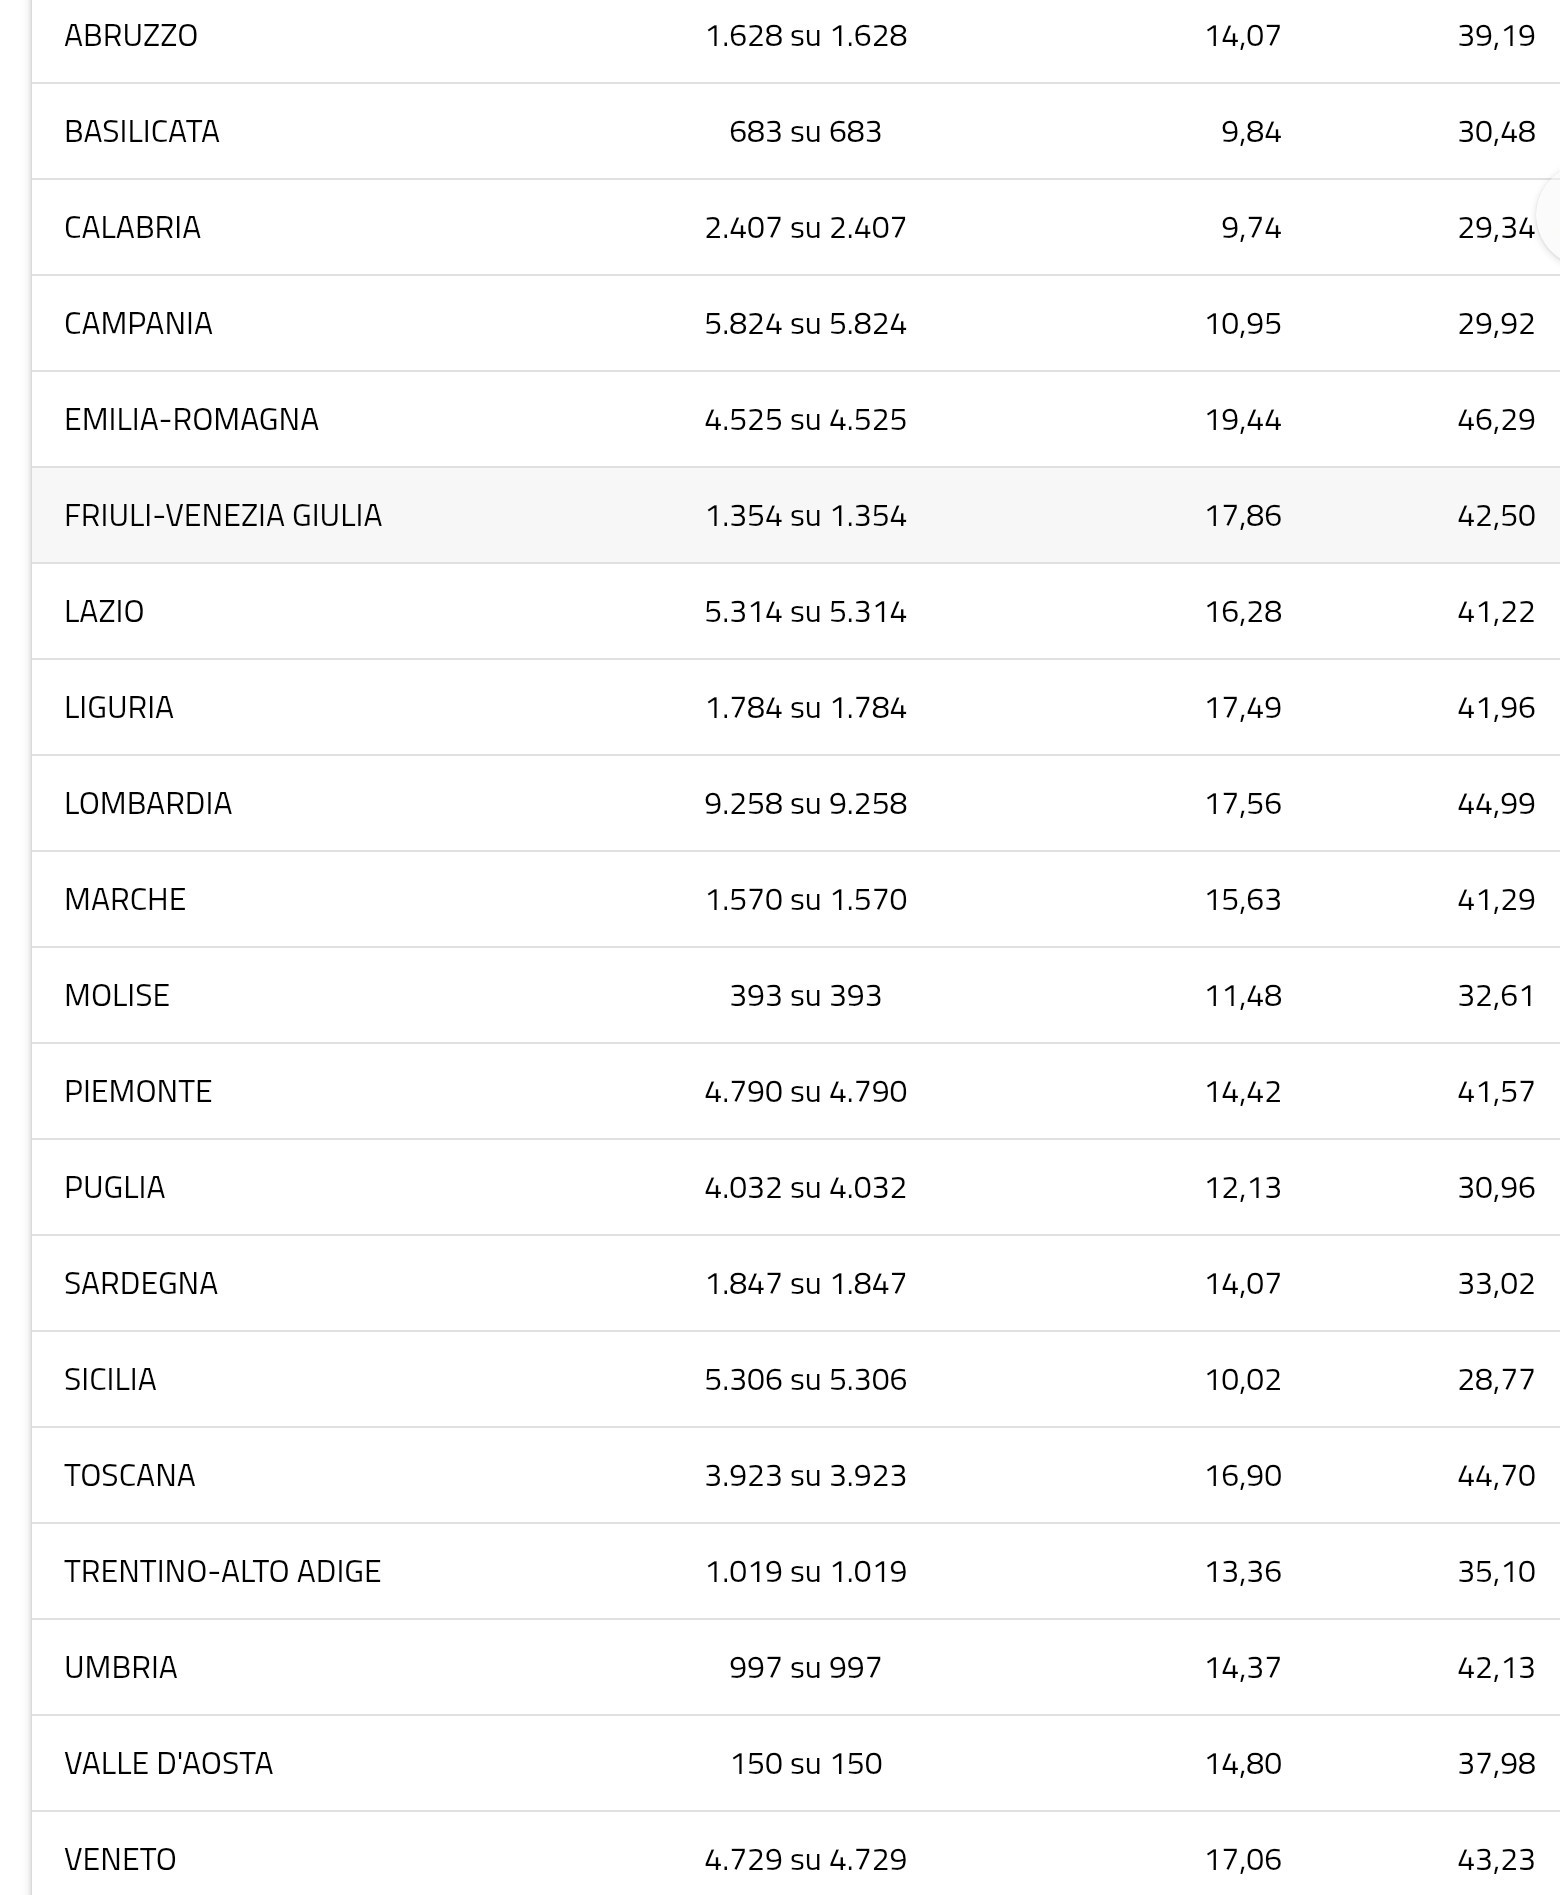This screenshot has width=1560, height=1895.
Task: Click the SICILIA region name
Action: pos(110,1379)
